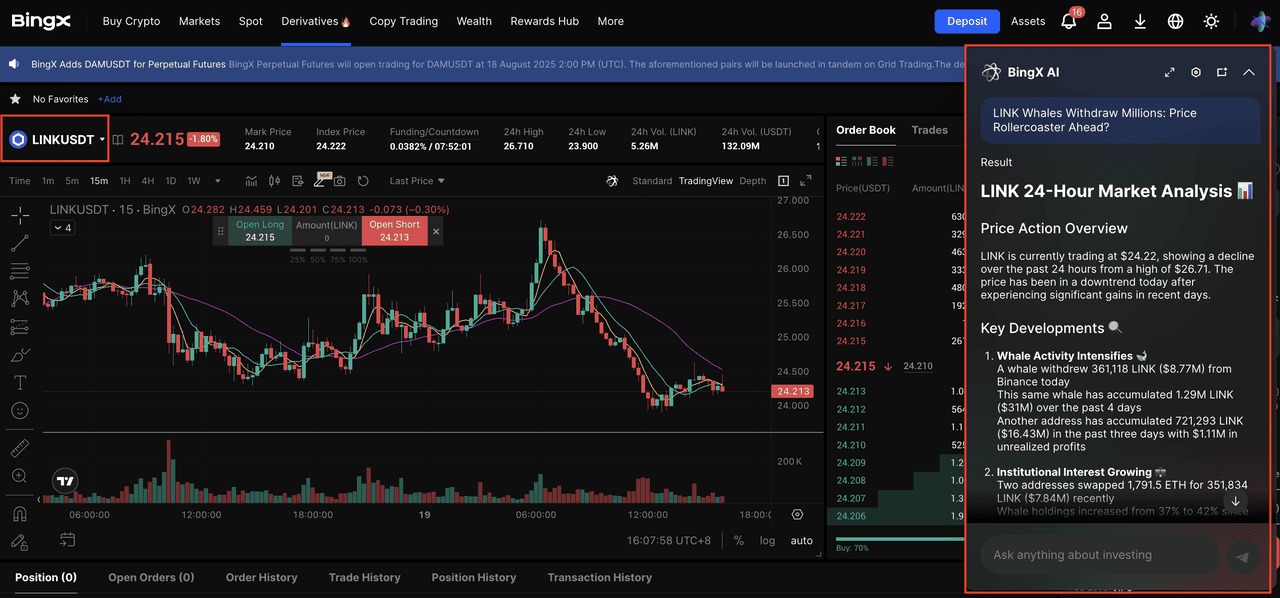Click the TradingView logo on chart
This screenshot has height=598, width=1280.
pyautogui.click(x=66, y=481)
